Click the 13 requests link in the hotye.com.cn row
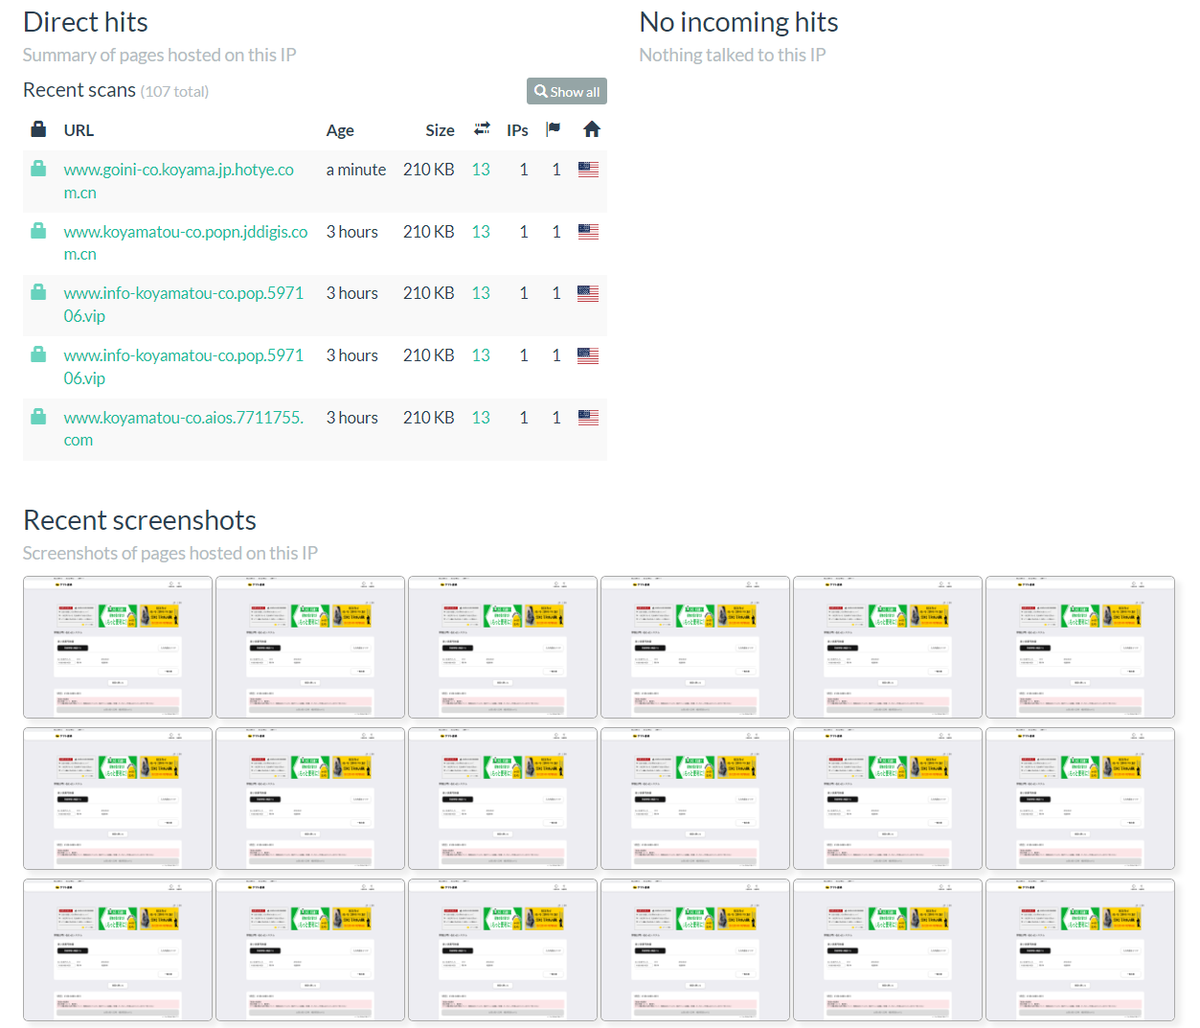Viewport: 1200px width, 1028px height. tap(481, 170)
